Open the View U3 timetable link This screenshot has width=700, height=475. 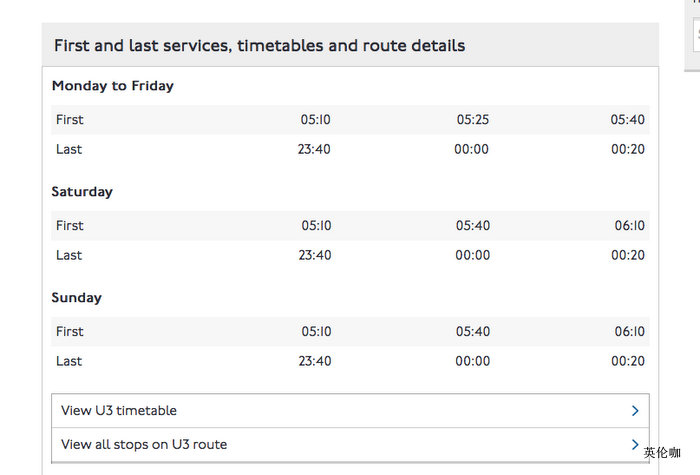pos(119,411)
